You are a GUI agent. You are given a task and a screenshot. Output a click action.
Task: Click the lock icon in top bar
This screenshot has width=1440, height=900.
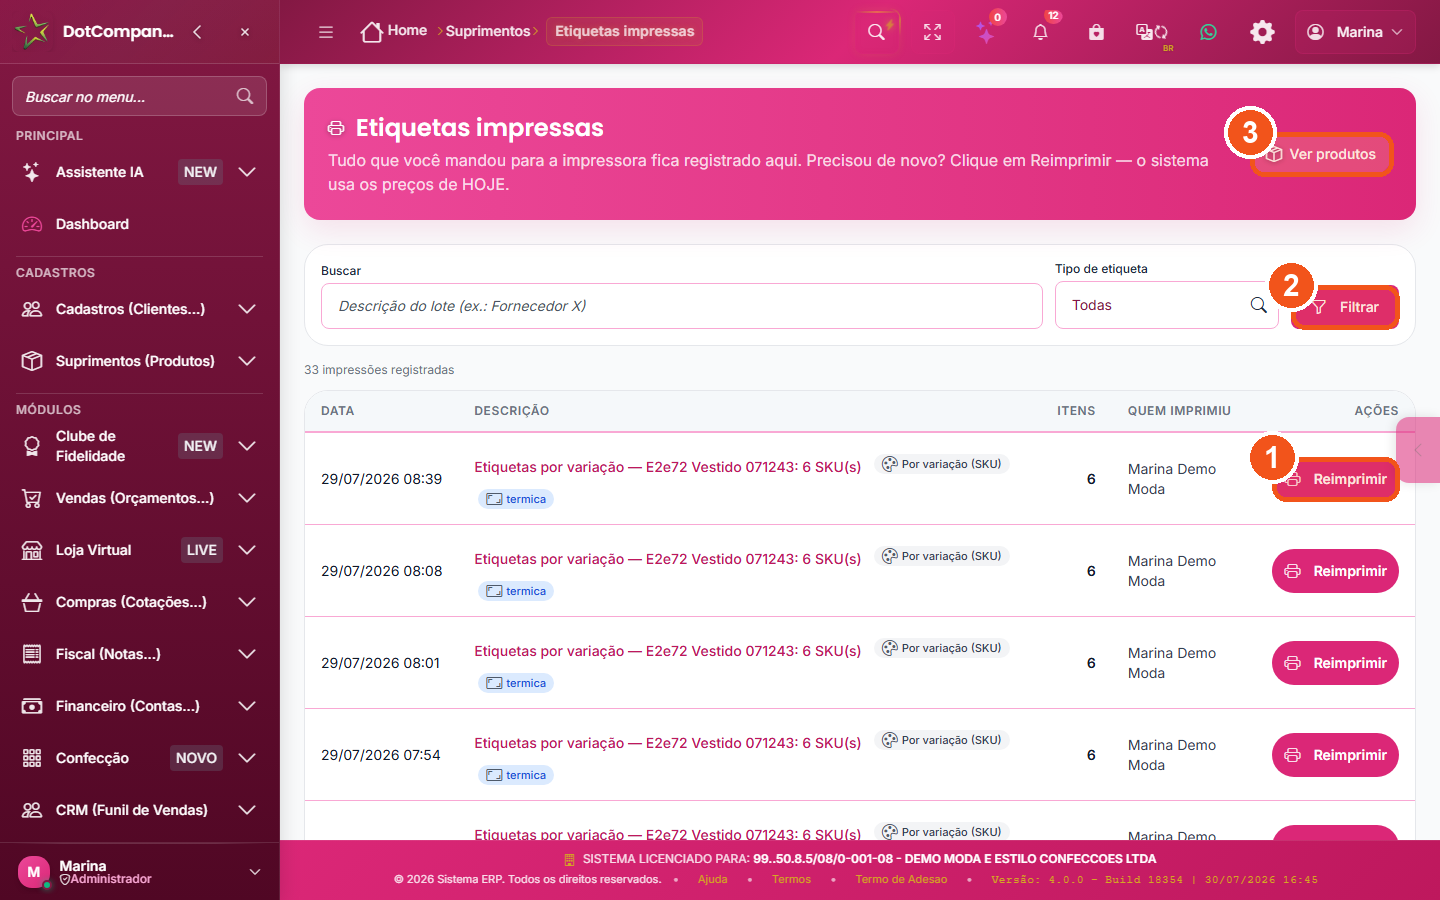pos(1096,32)
